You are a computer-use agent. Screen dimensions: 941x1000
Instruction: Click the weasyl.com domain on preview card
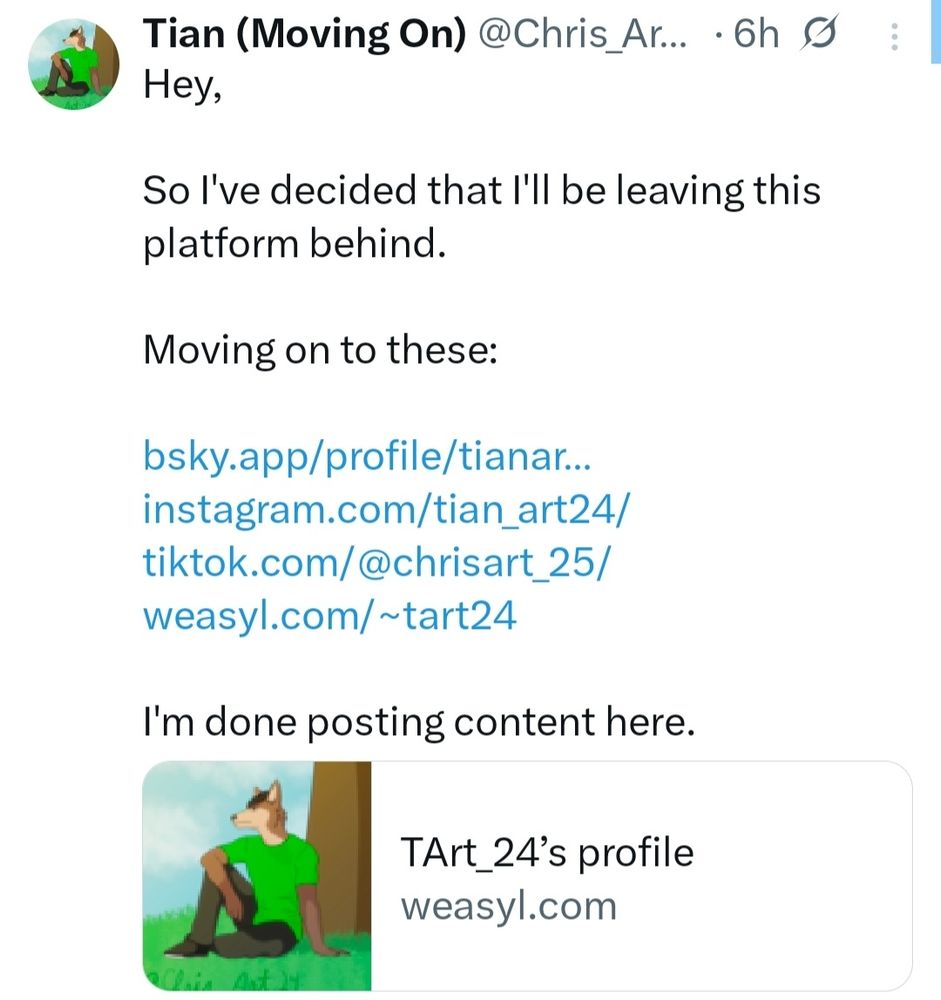[x=508, y=906]
